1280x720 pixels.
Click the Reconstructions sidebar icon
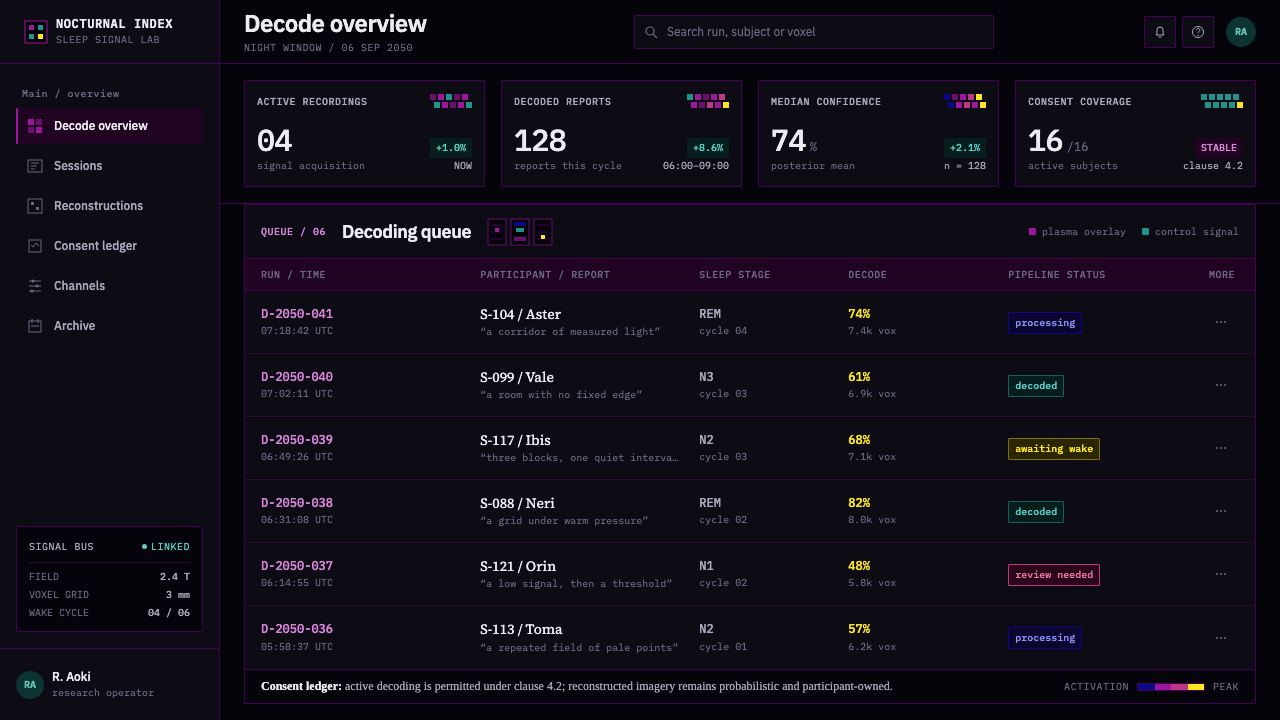tap(35, 206)
